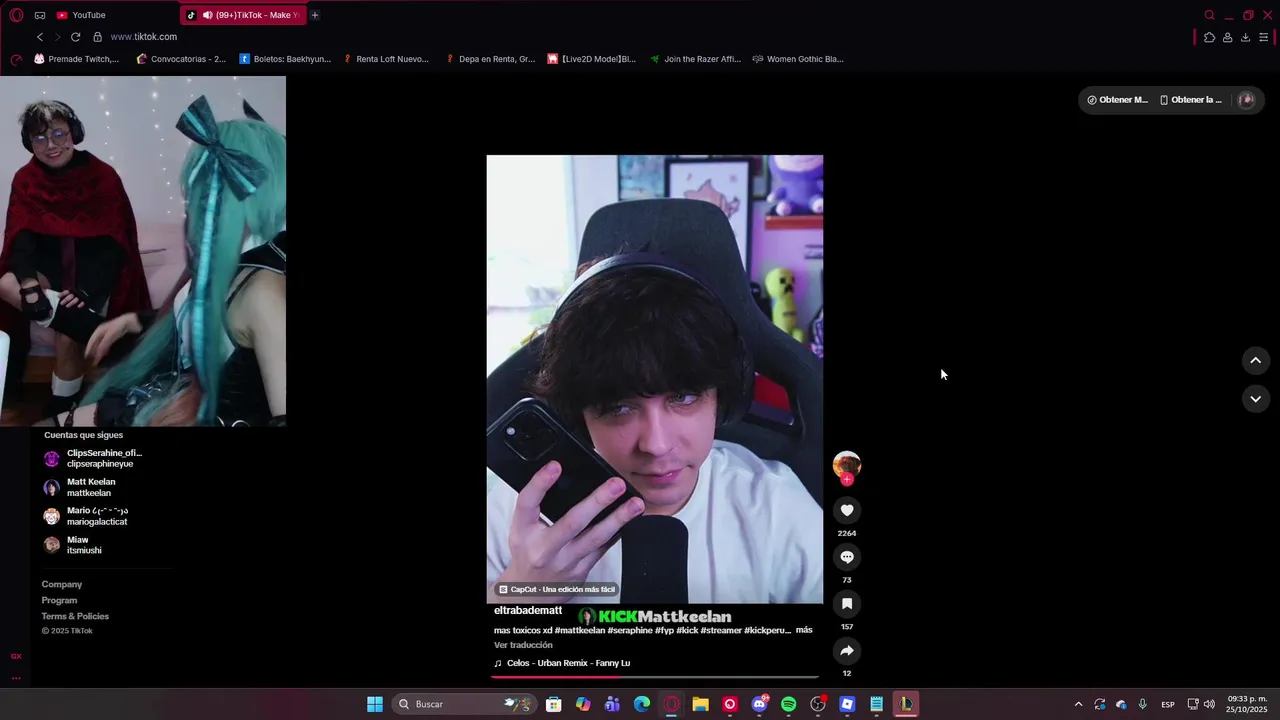Image resolution: width=1280 pixels, height=720 pixels.
Task: Click the taskbar Buscar search box
Action: 465,704
